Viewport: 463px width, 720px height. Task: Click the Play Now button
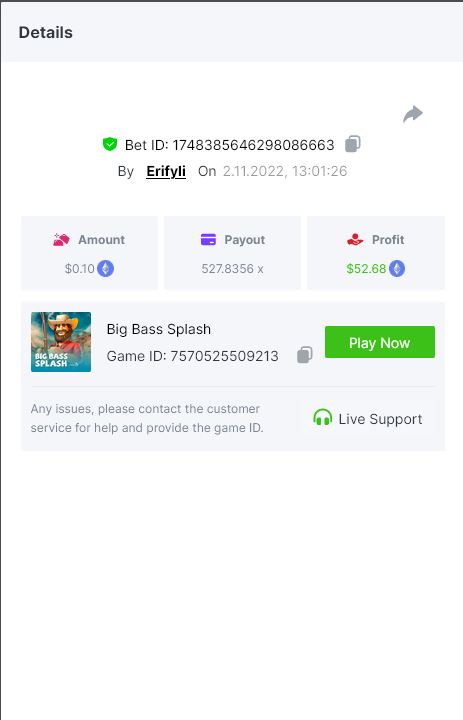(x=380, y=342)
